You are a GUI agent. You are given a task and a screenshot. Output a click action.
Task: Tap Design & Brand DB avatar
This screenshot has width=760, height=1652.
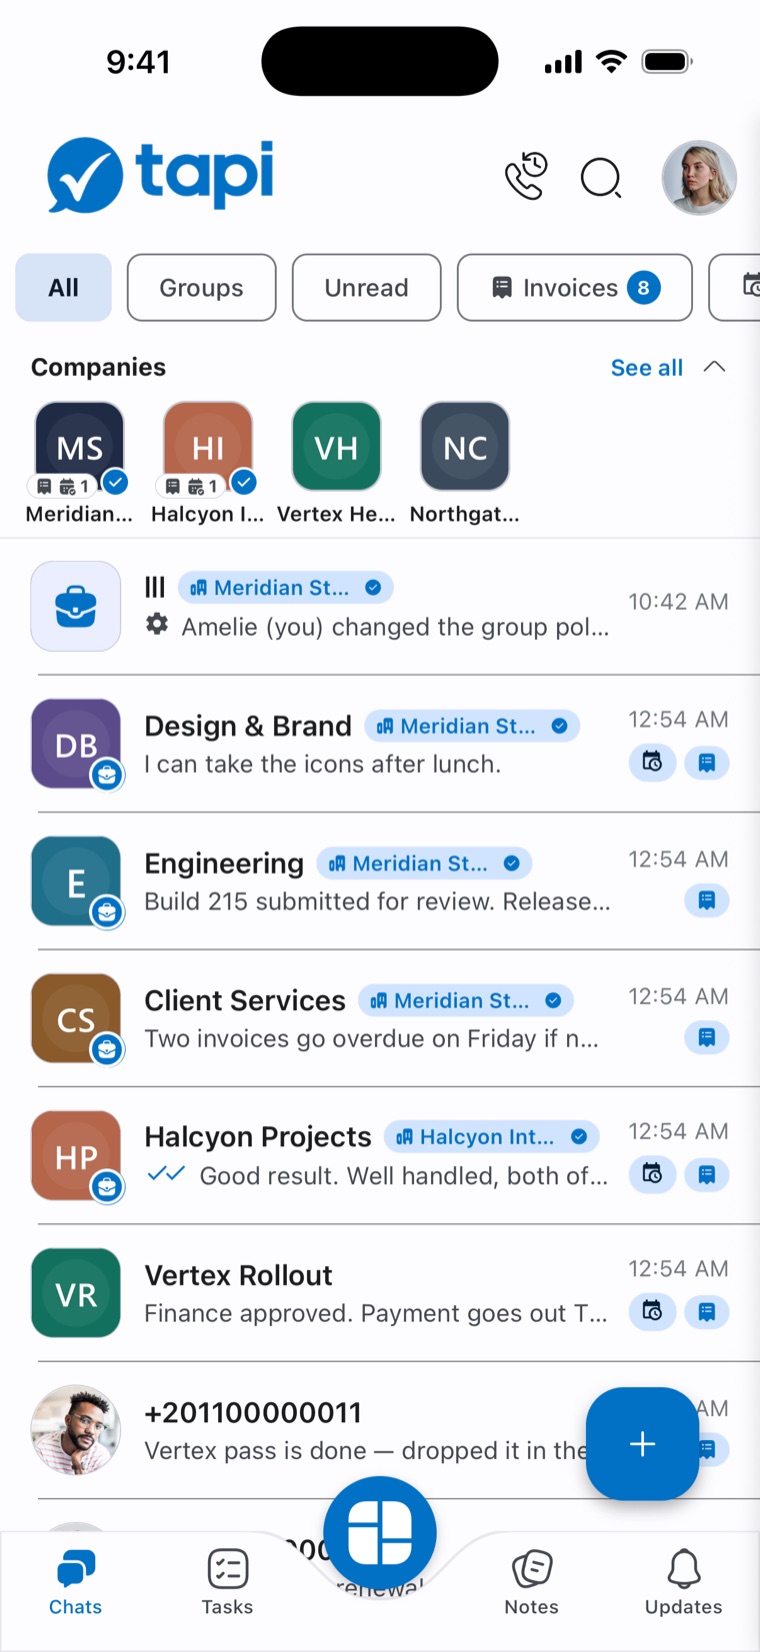76,744
